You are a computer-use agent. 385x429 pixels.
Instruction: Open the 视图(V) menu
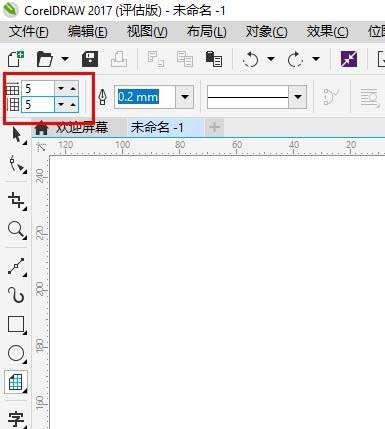[x=147, y=32]
